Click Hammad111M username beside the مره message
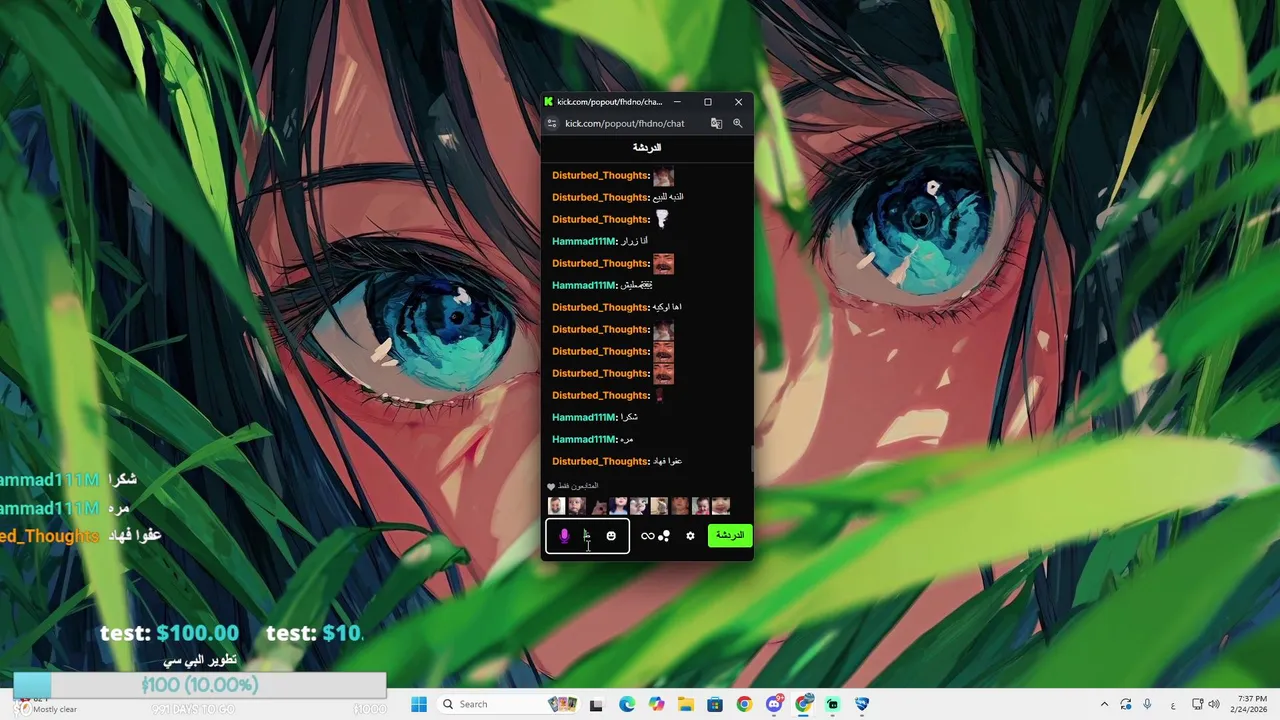The height and width of the screenshot is (720, 1280). coord(585,439)
